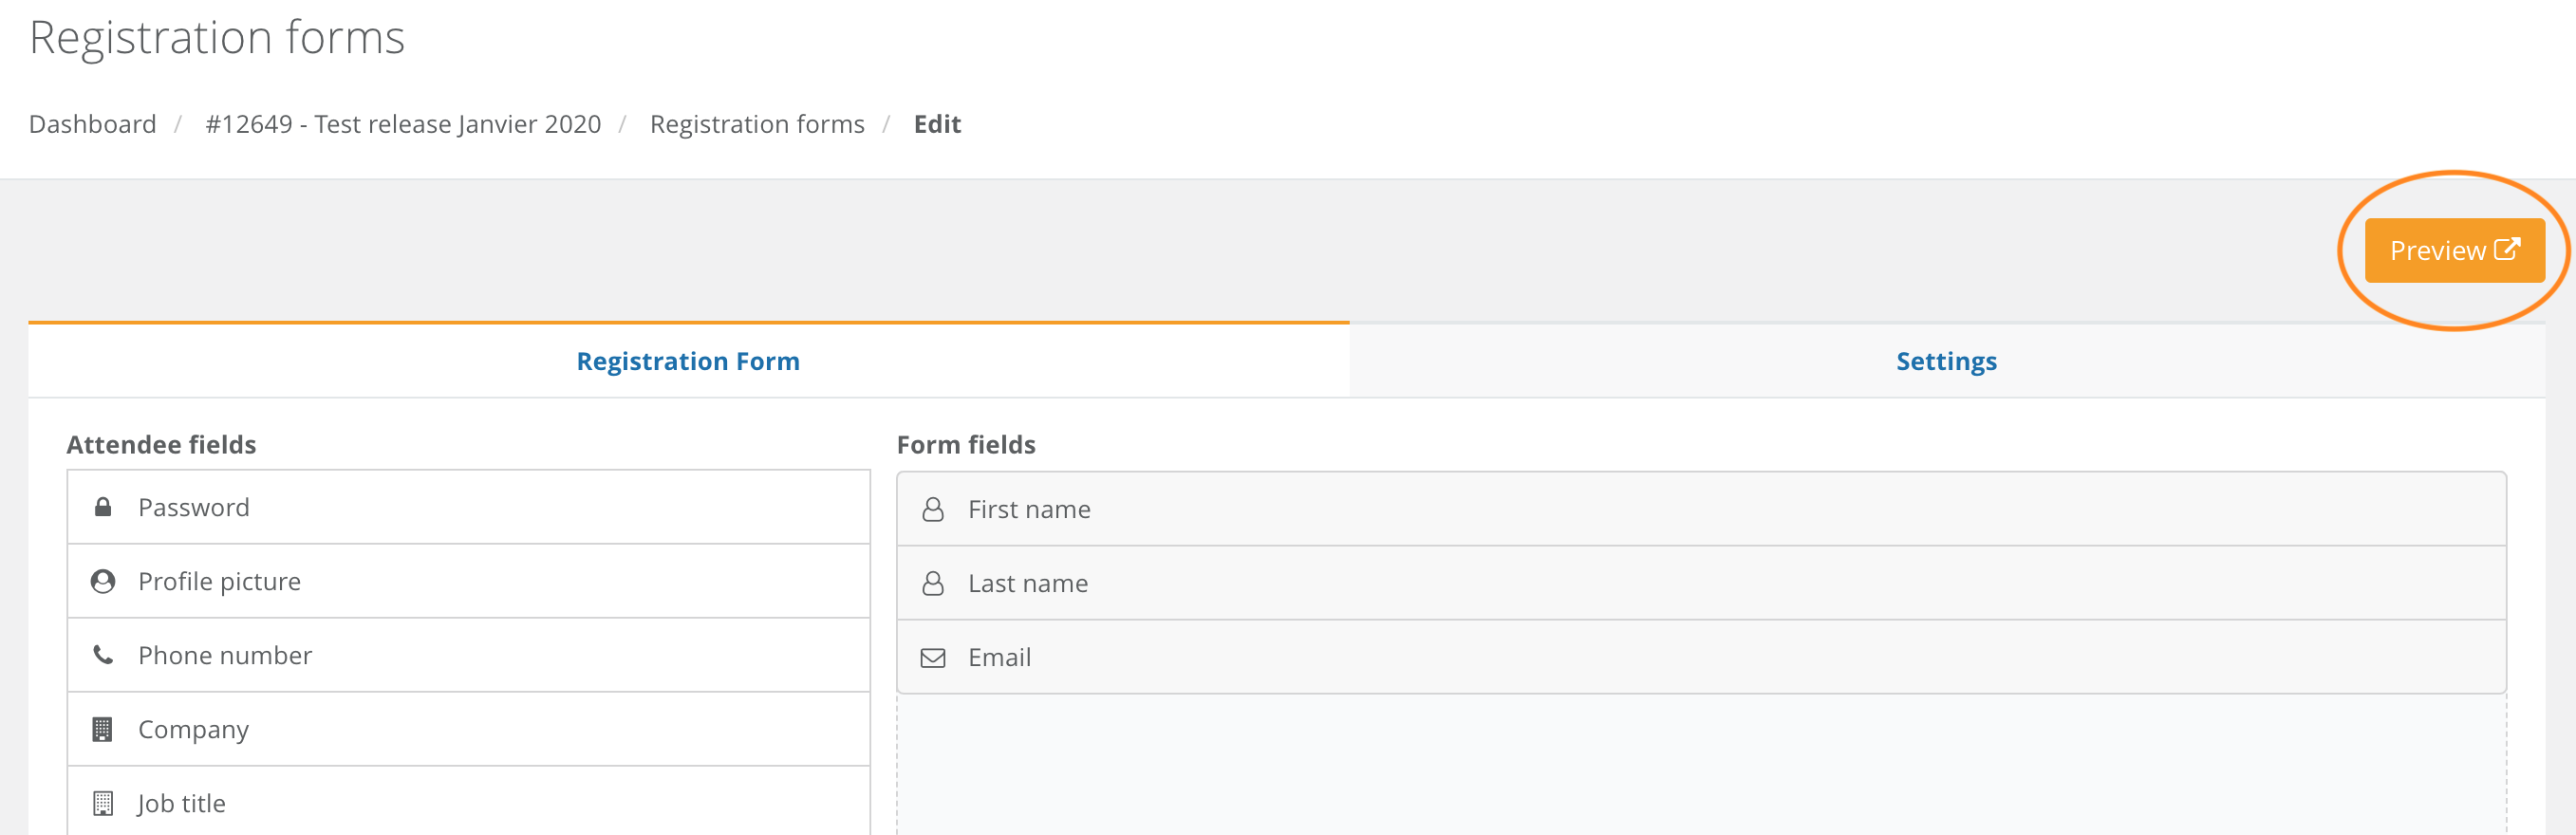Select the Phone number attendee field
The height and width of the screenshot is (835, 2576).
tap(468, 655)
